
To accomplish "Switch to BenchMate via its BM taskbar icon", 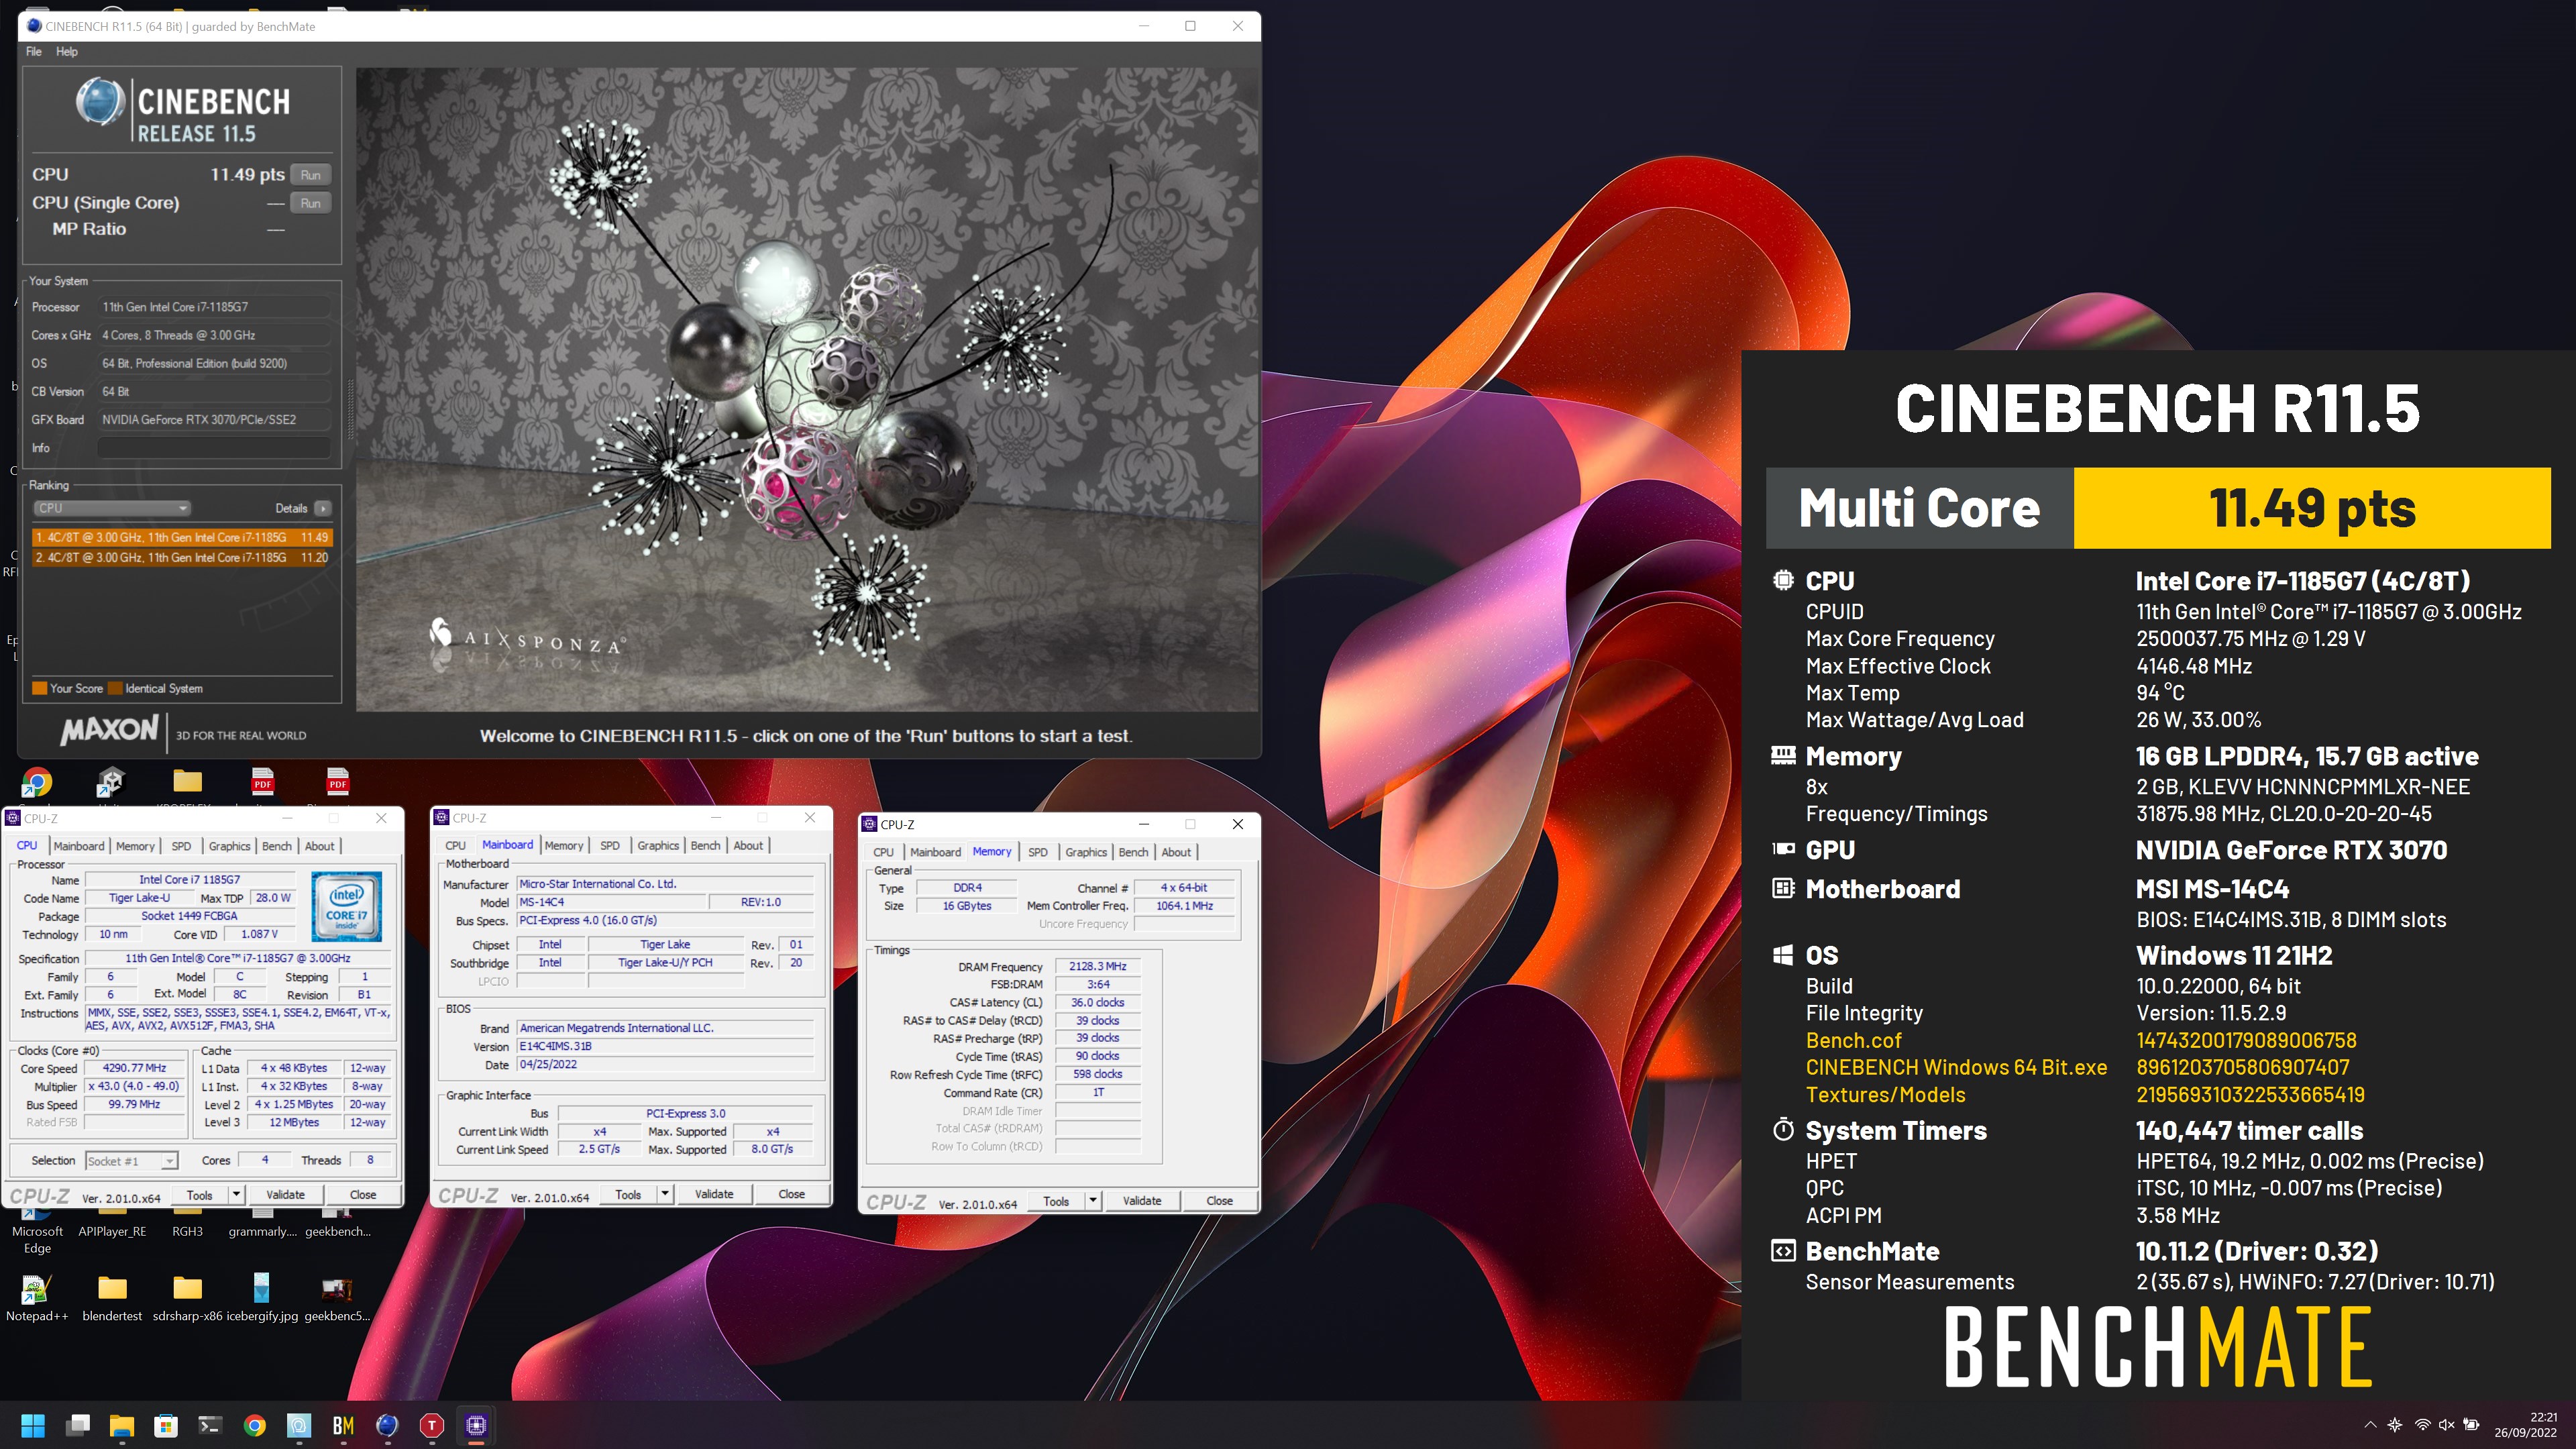I will (x=343, y=1425).
